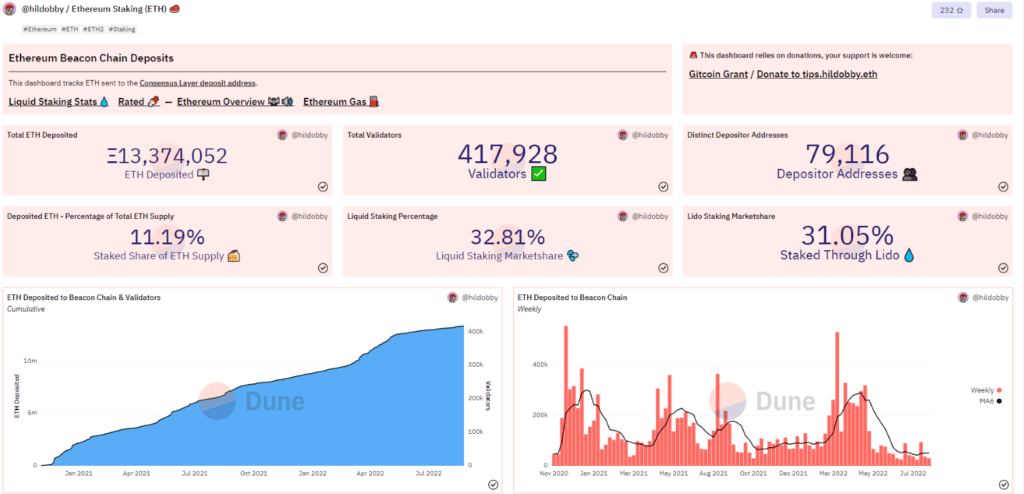Image resolution: width=1024 pixels, height=494 pixels.
Task: Click checkmark icon on Total Validators card
Action: click(x=663, y=187)
